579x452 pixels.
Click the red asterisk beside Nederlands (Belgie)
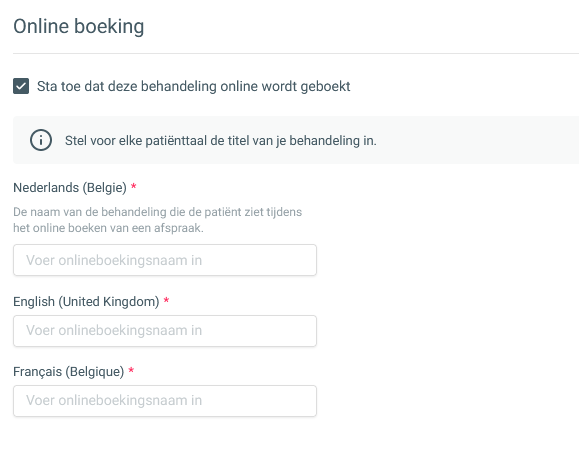click(134, 186)
